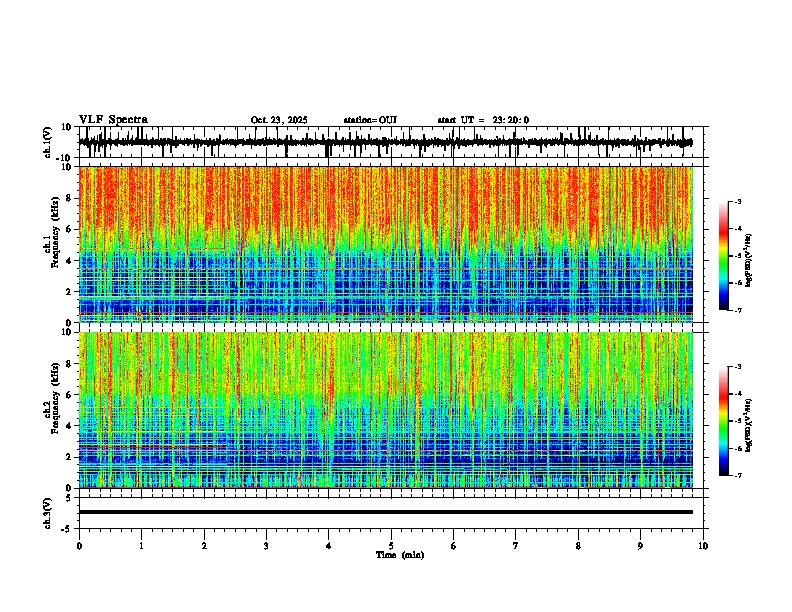The height and width of the screenshot is (612, 792).
Task: Click the ch.2 spectrogram "8" kHz tick label
Action: (x=70, y=364)
